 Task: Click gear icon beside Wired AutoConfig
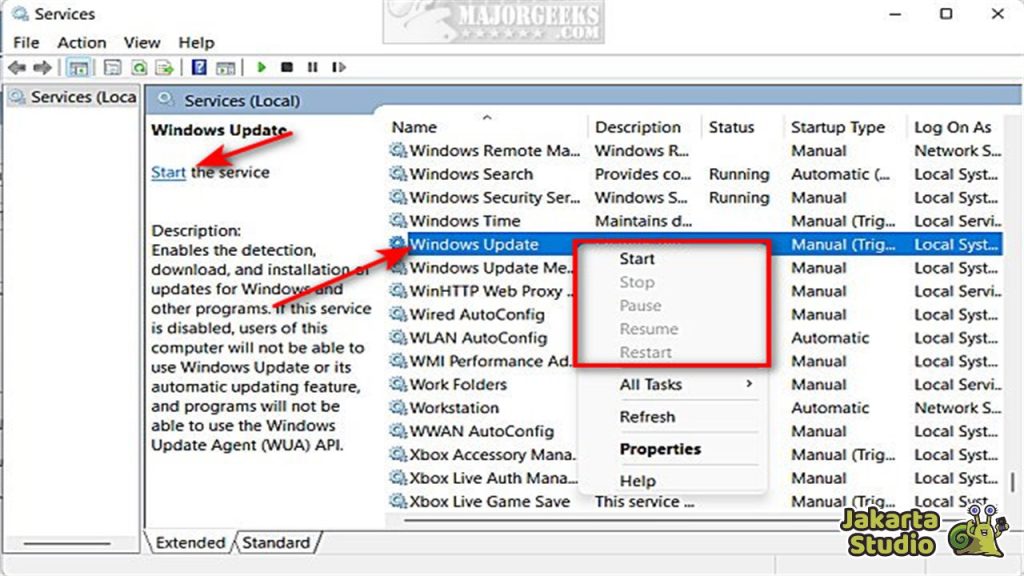point(398,314)
